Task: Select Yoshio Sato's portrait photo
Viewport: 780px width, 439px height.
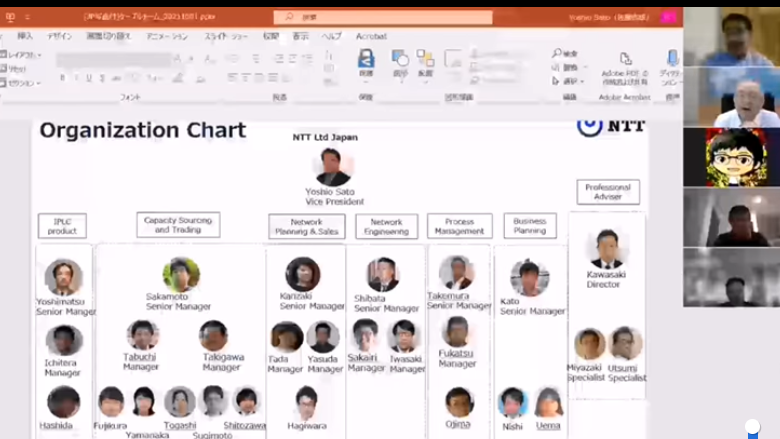Action: point(333,166)
